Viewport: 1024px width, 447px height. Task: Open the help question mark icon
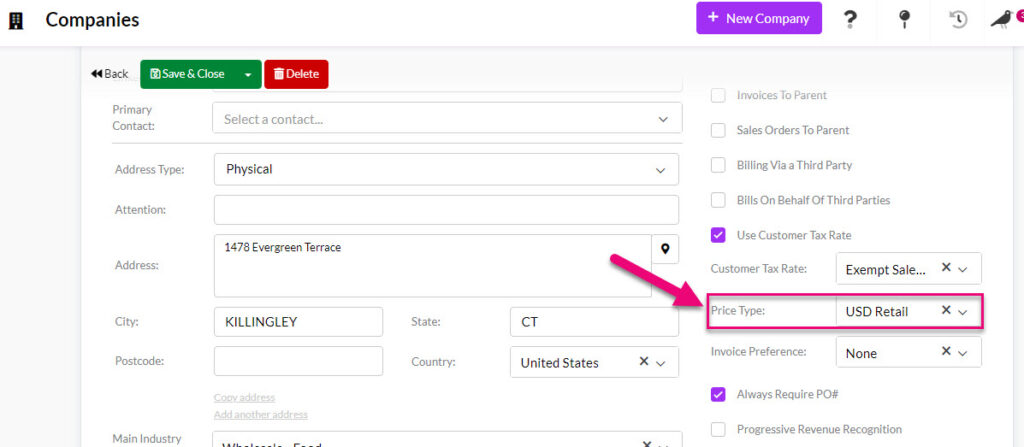click(x=850, y=19)
